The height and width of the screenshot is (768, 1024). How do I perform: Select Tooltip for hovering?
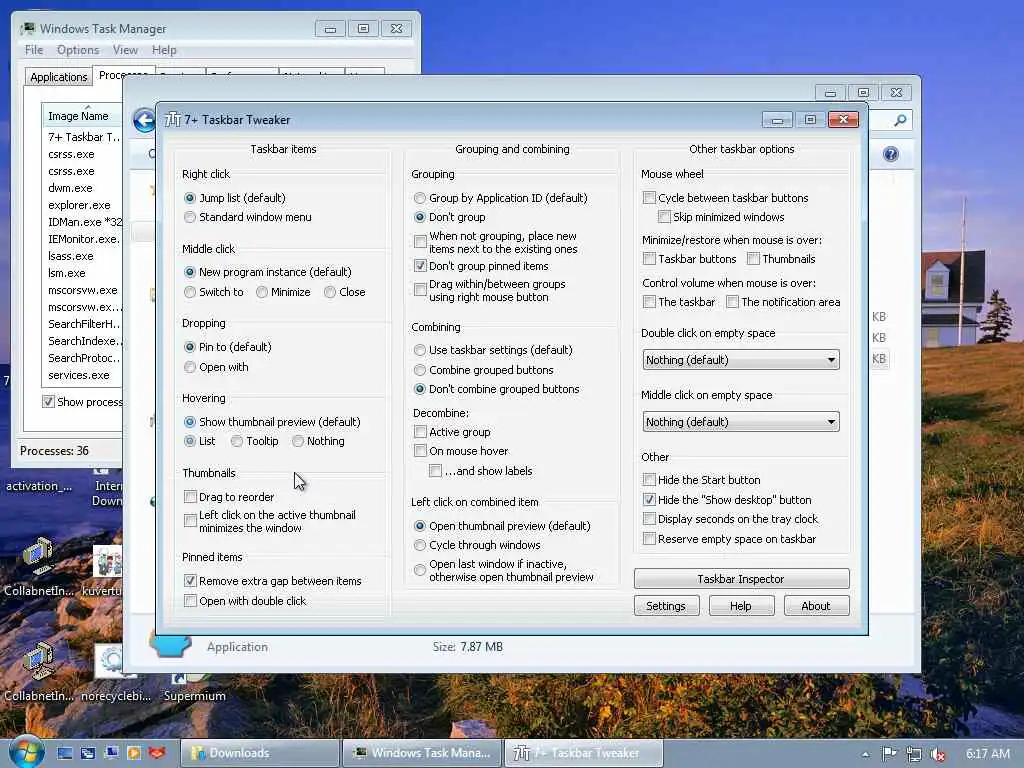(237, 441)
